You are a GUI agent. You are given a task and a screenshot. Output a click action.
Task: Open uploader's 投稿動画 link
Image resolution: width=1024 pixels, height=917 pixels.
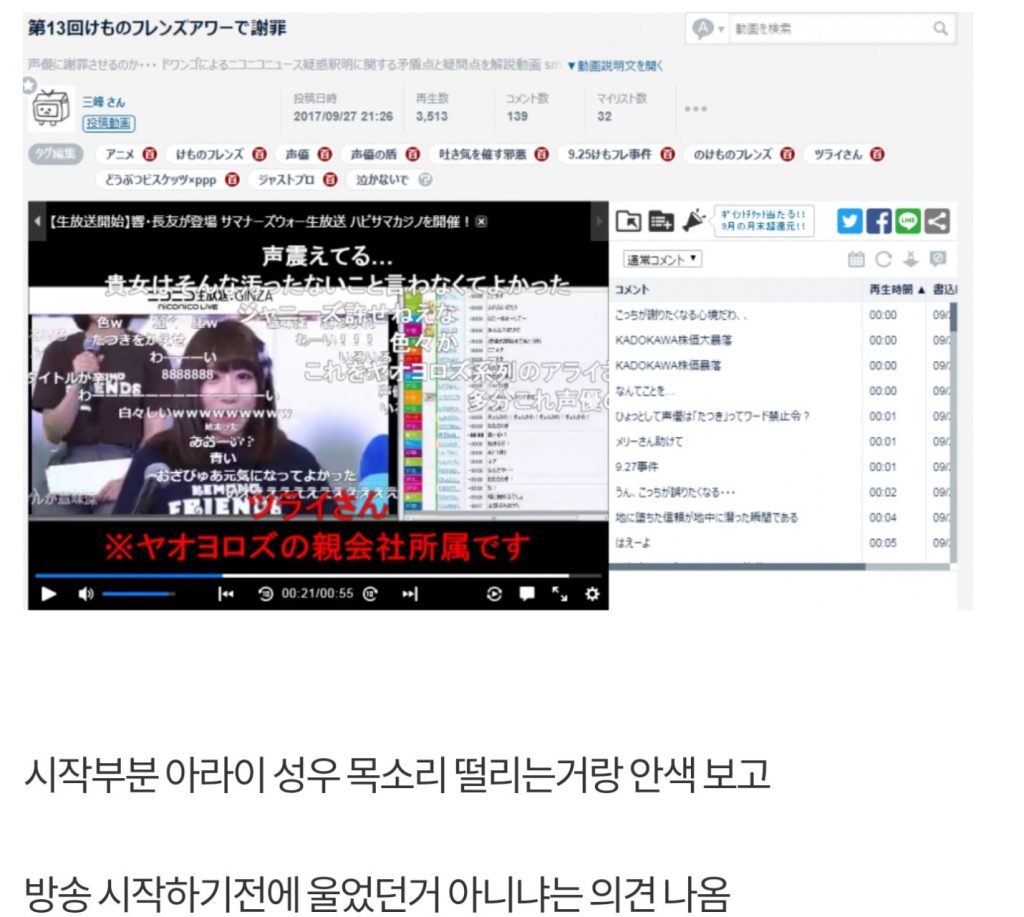pos(109,123)
